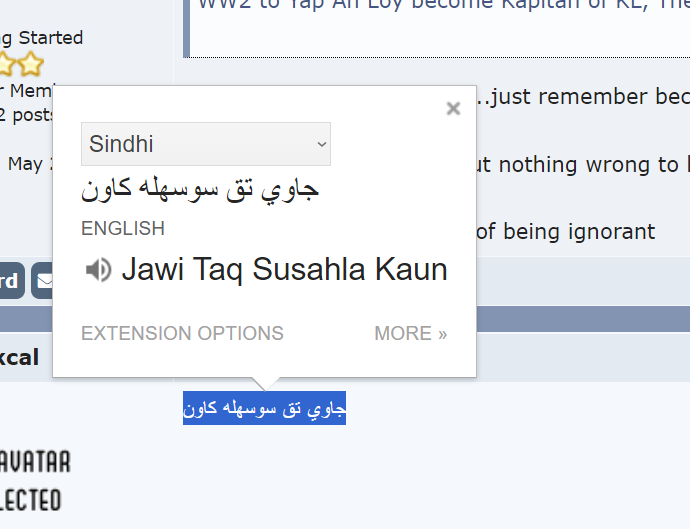Screen dimensions: 690x529
Task: Play audio of the English translation
Action: 98,270
